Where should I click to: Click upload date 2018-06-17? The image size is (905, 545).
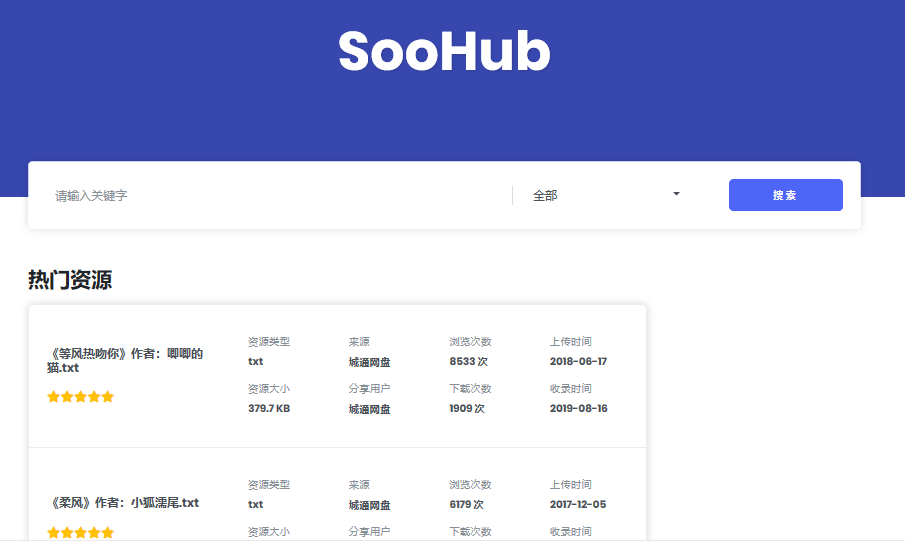(x=578, y=361)
